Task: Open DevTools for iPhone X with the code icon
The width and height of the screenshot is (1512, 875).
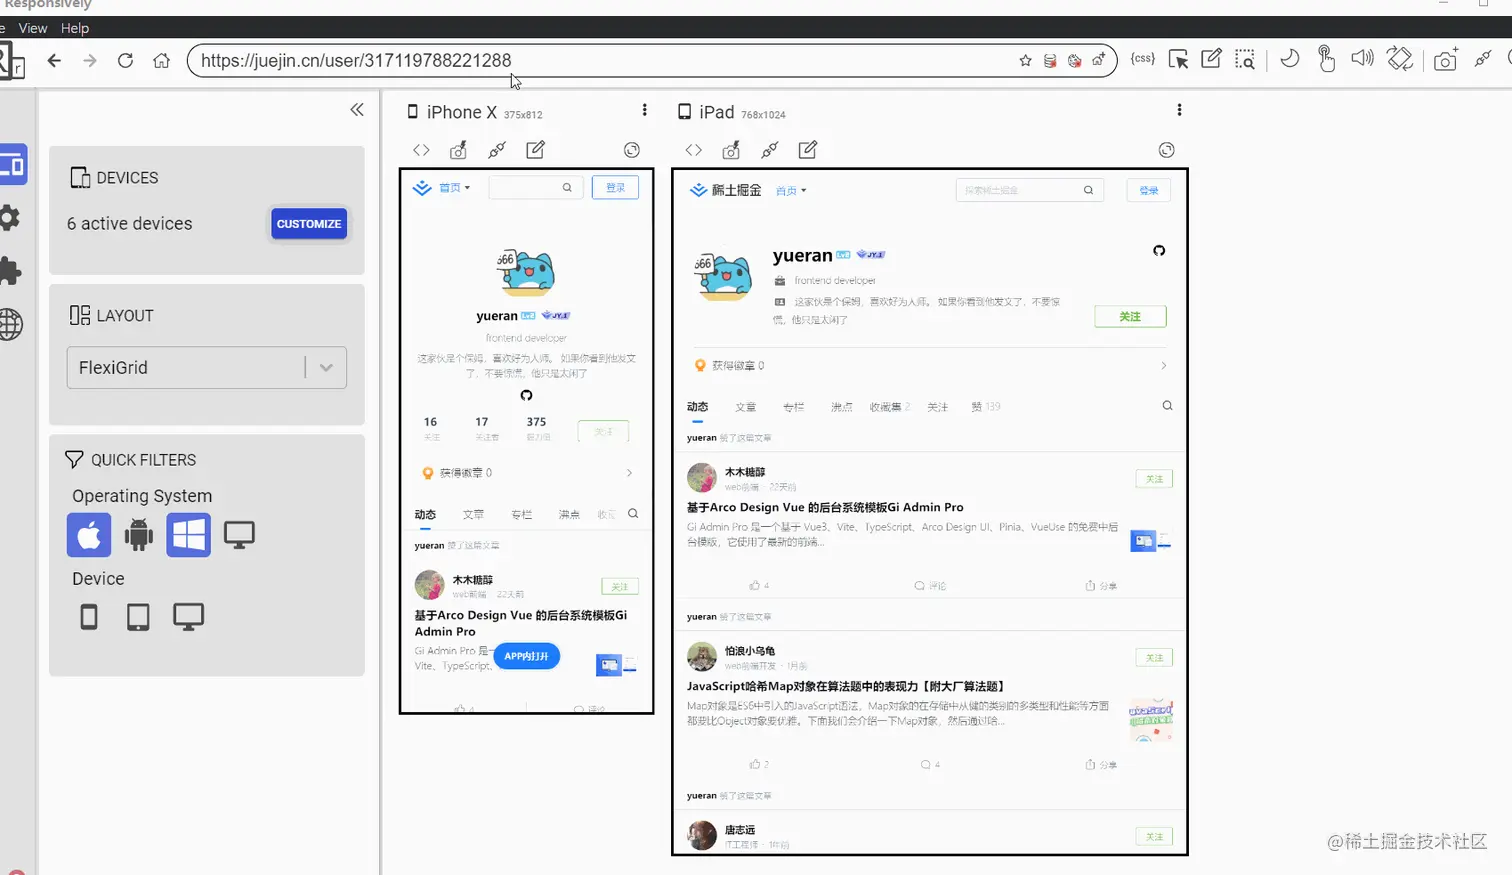Action: tap(421, 150)
